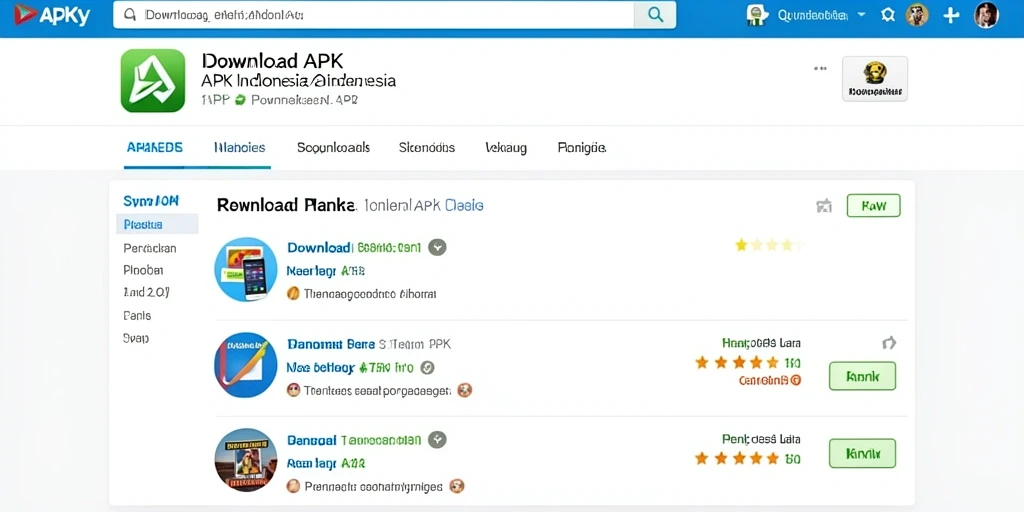This screenshot has width=1024, height=512.
Task: Click the plus icon in header
Action: pyautogui.click(x=951, y=15)
